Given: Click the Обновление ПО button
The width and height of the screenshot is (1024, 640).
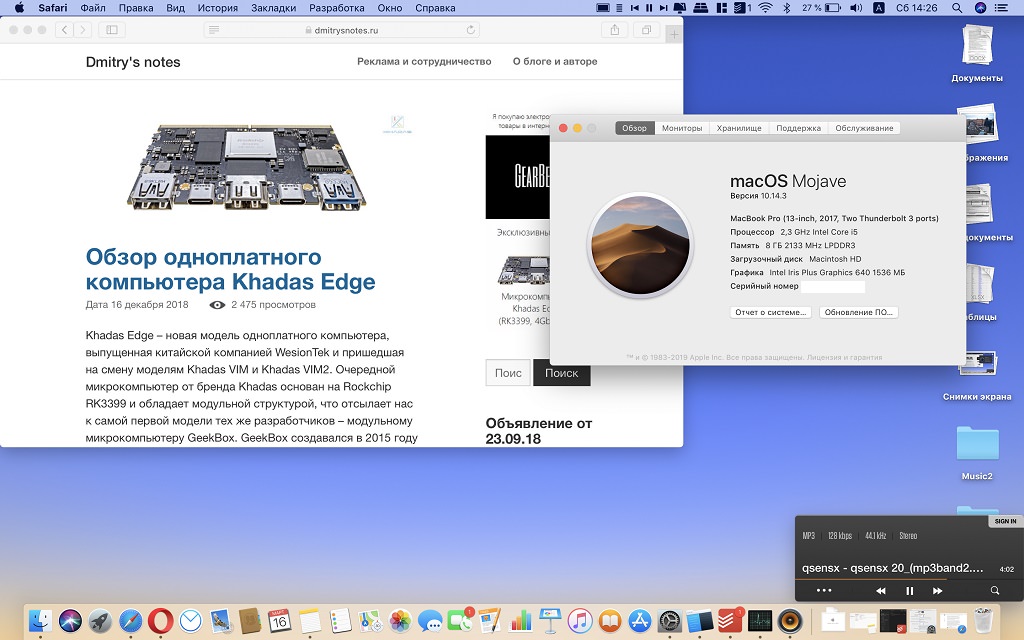Looking at the screenshot, I should click(x=858, y=312).
